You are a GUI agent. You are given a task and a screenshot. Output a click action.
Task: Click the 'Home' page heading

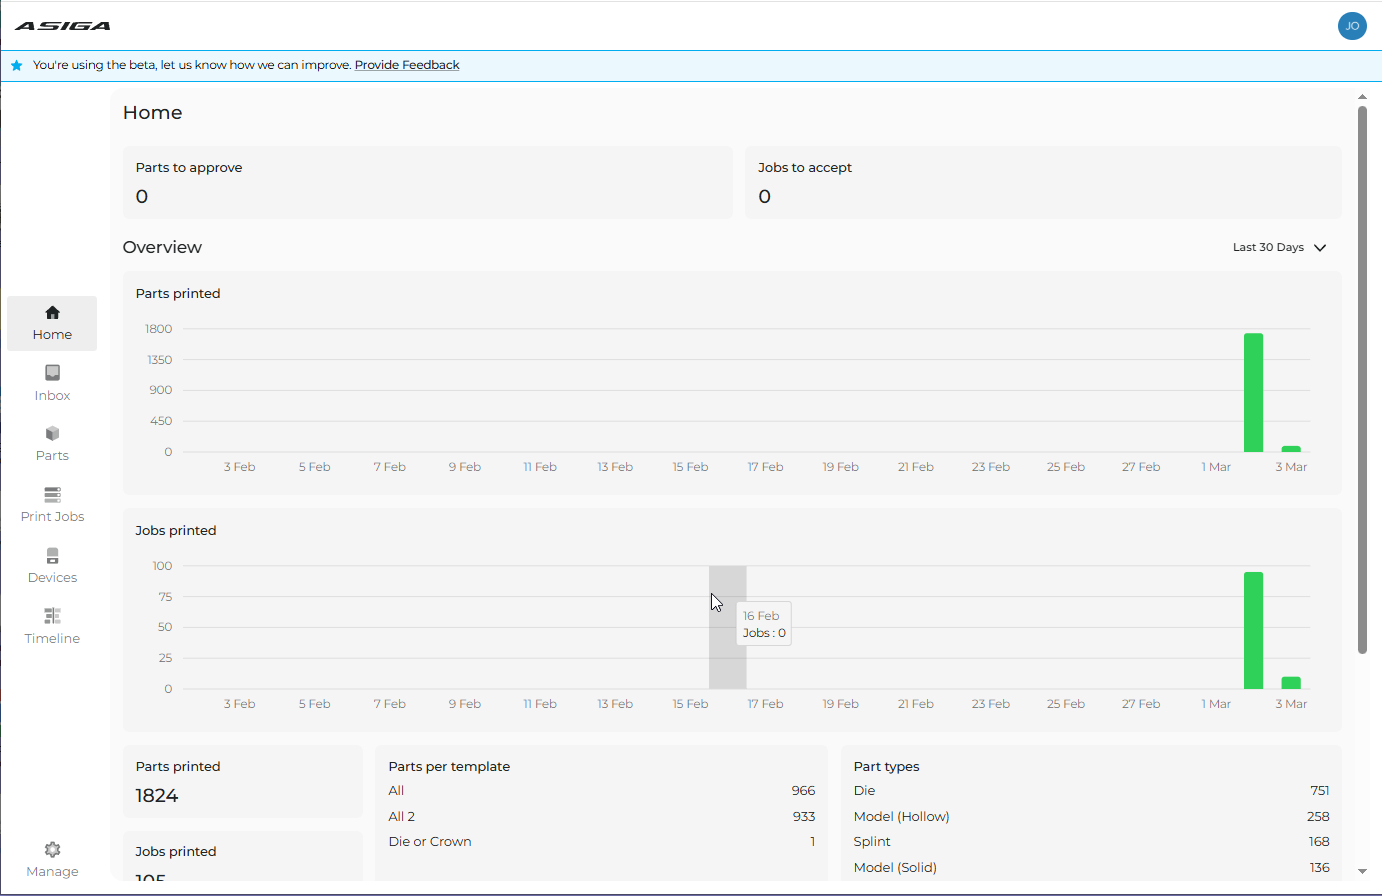pyautogui.click(x=152, y=113)
